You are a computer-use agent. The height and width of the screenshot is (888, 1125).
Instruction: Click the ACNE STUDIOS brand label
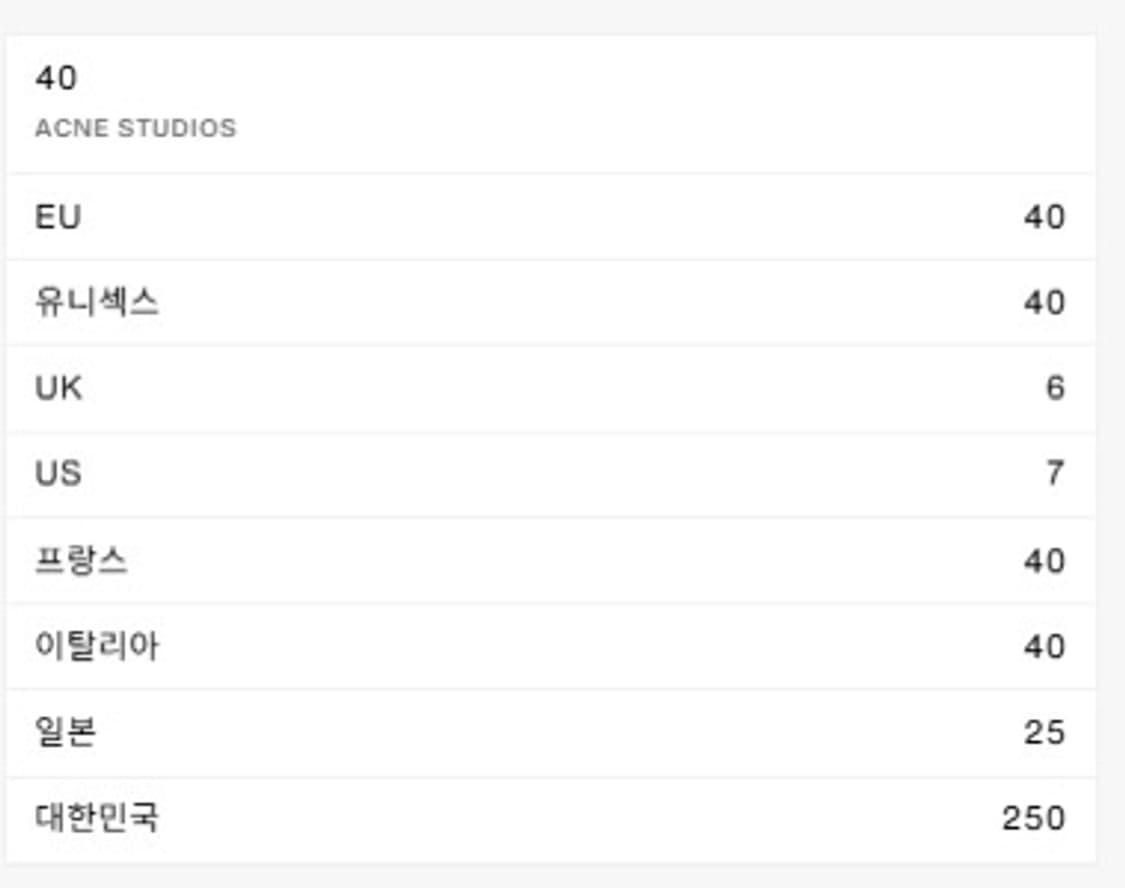136,128
